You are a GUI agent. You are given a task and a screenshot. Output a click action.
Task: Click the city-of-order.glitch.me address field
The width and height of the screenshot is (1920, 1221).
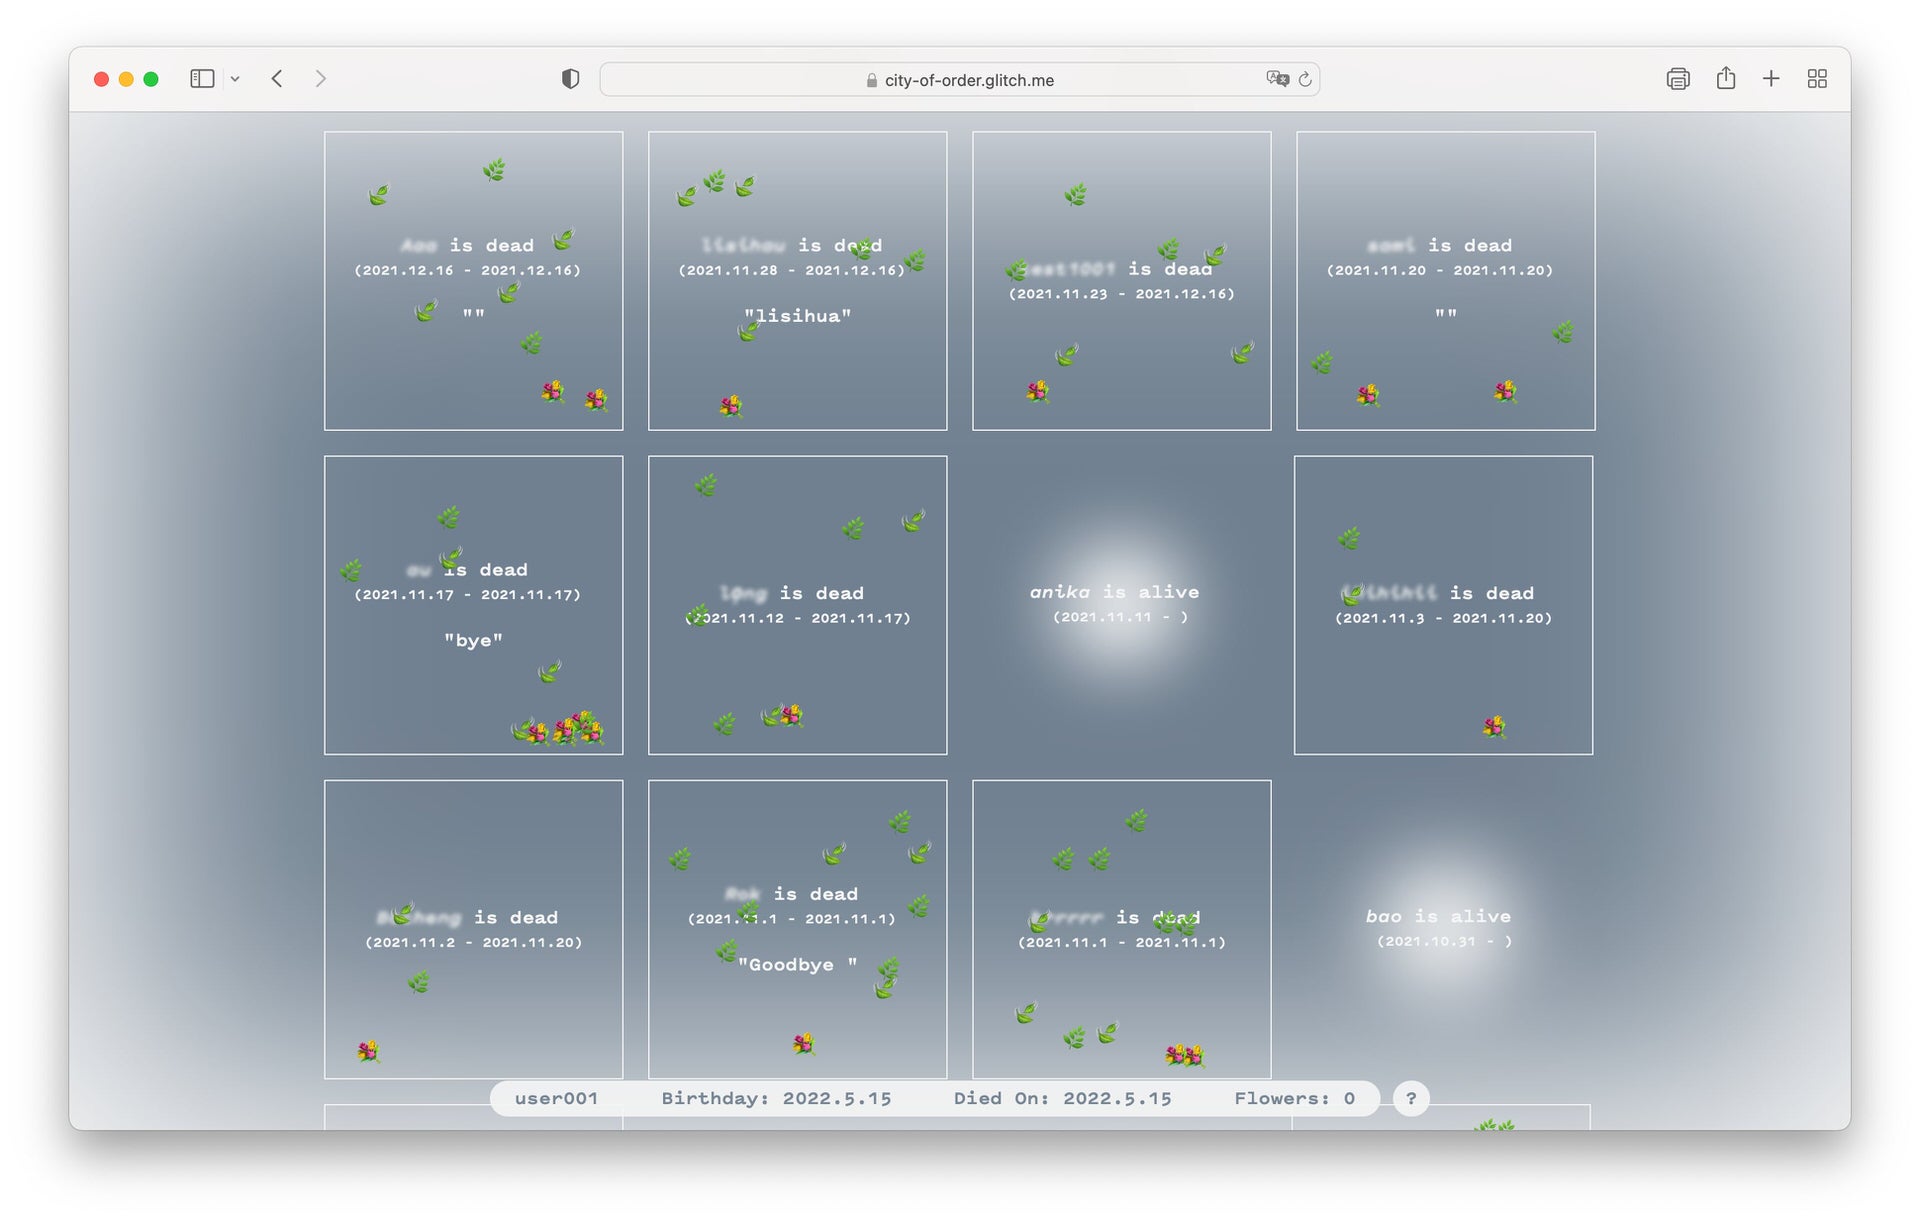(x=968, y=80)
